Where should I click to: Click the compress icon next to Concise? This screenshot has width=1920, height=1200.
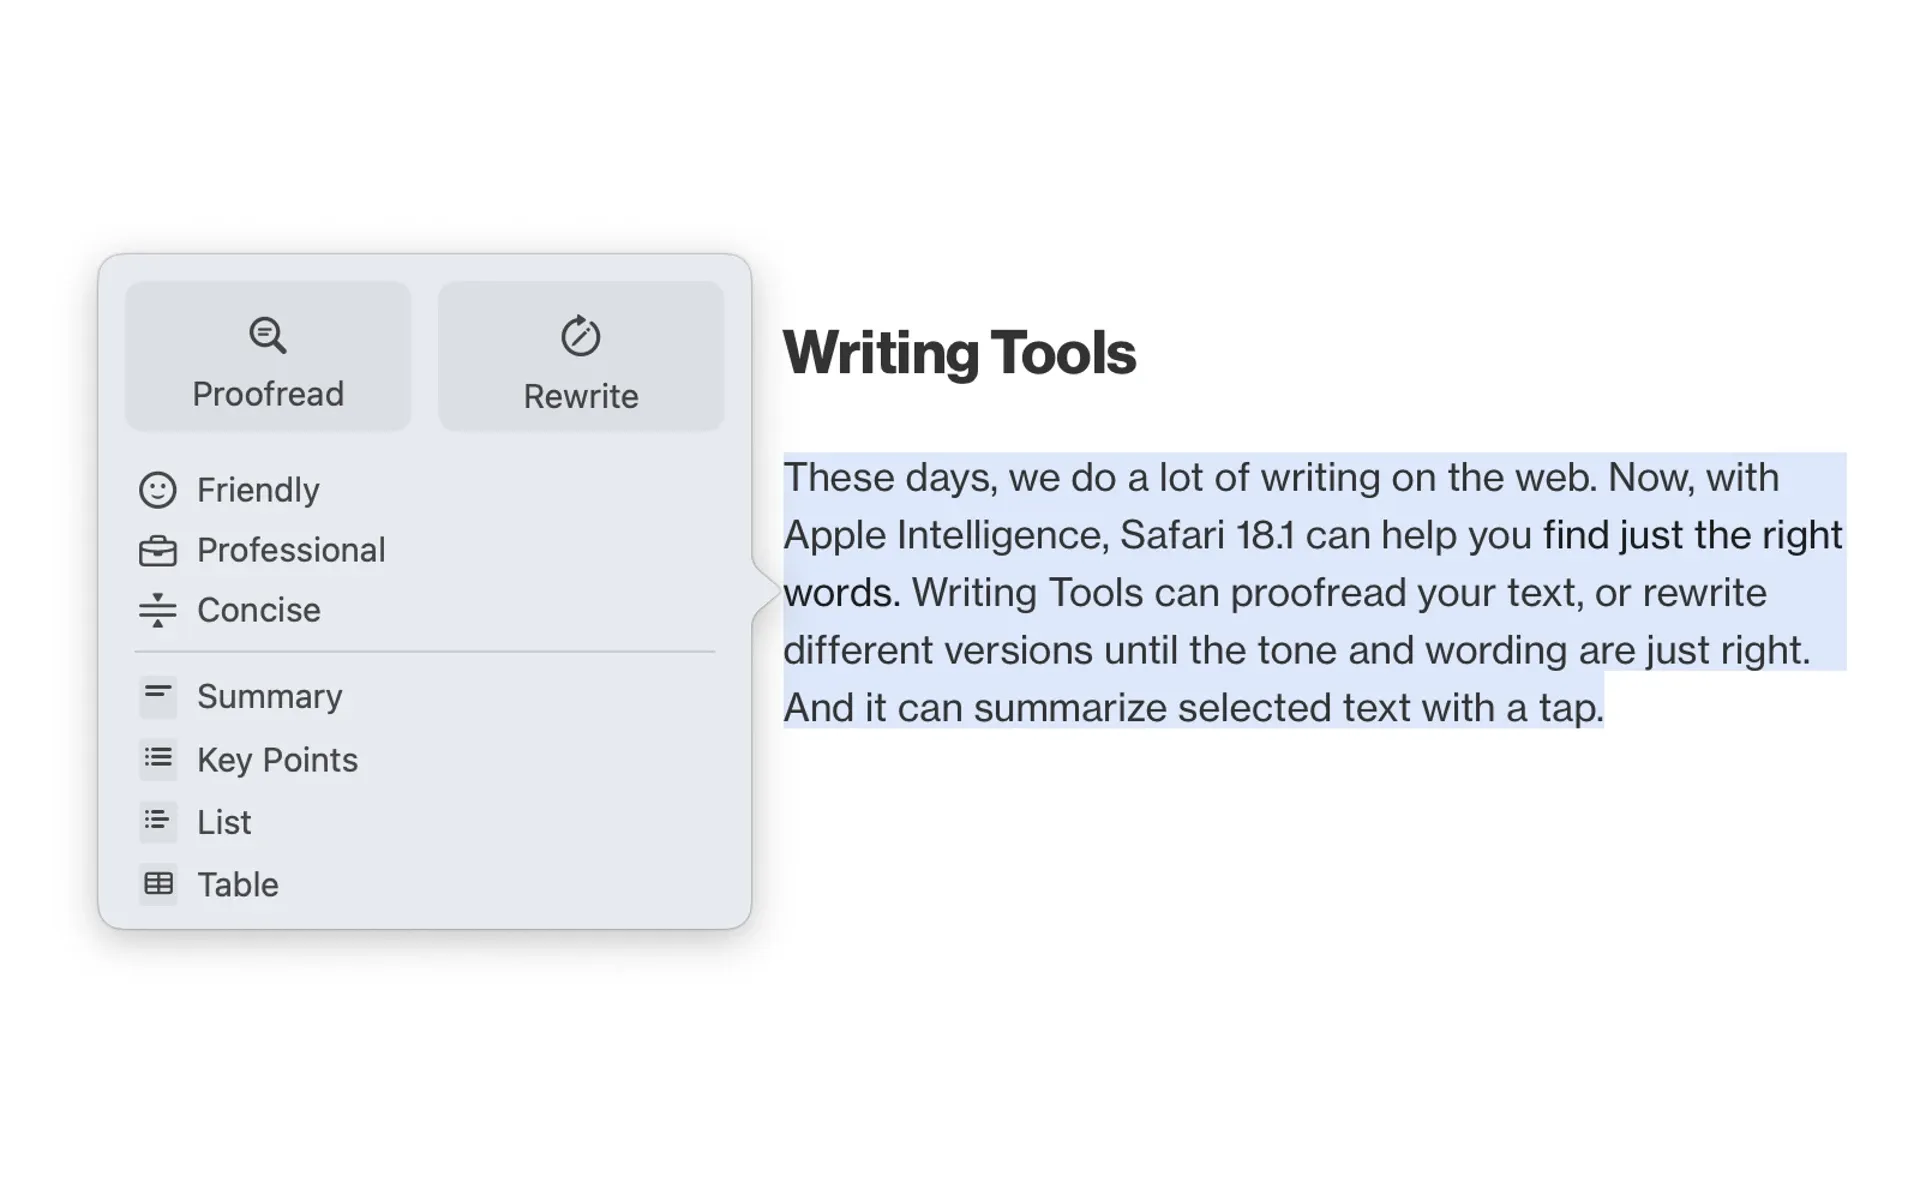click(x=157, y=609)
